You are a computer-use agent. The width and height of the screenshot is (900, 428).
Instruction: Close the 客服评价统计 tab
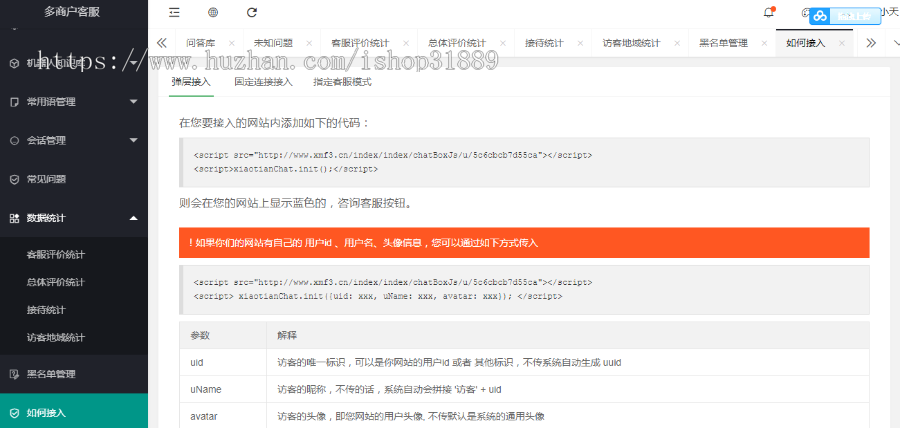(x=405, y=43)
